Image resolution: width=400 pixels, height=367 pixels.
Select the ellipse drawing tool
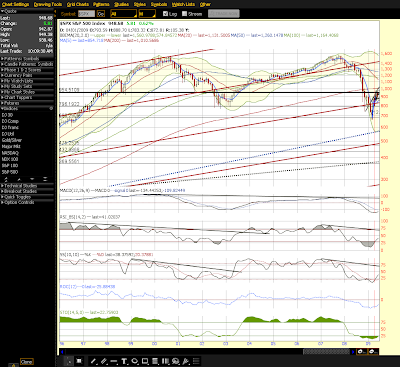click(135, 361)
